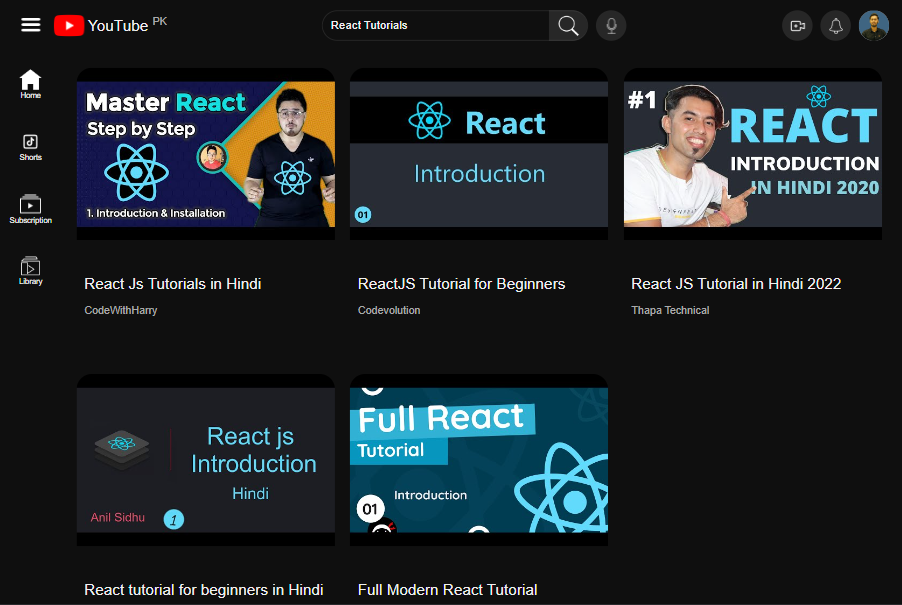
Task: Click the PK country code text
Action: pos(159,21)
